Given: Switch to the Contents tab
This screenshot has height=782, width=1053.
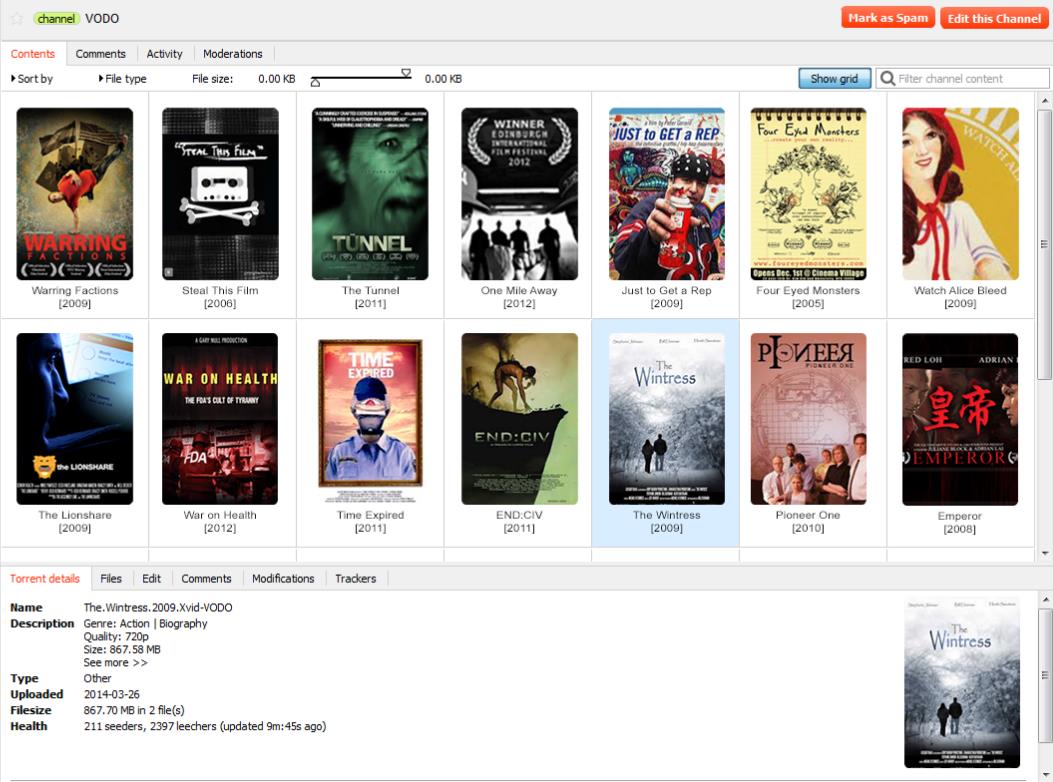Looking at the screenshot, I should pos(33,54).
